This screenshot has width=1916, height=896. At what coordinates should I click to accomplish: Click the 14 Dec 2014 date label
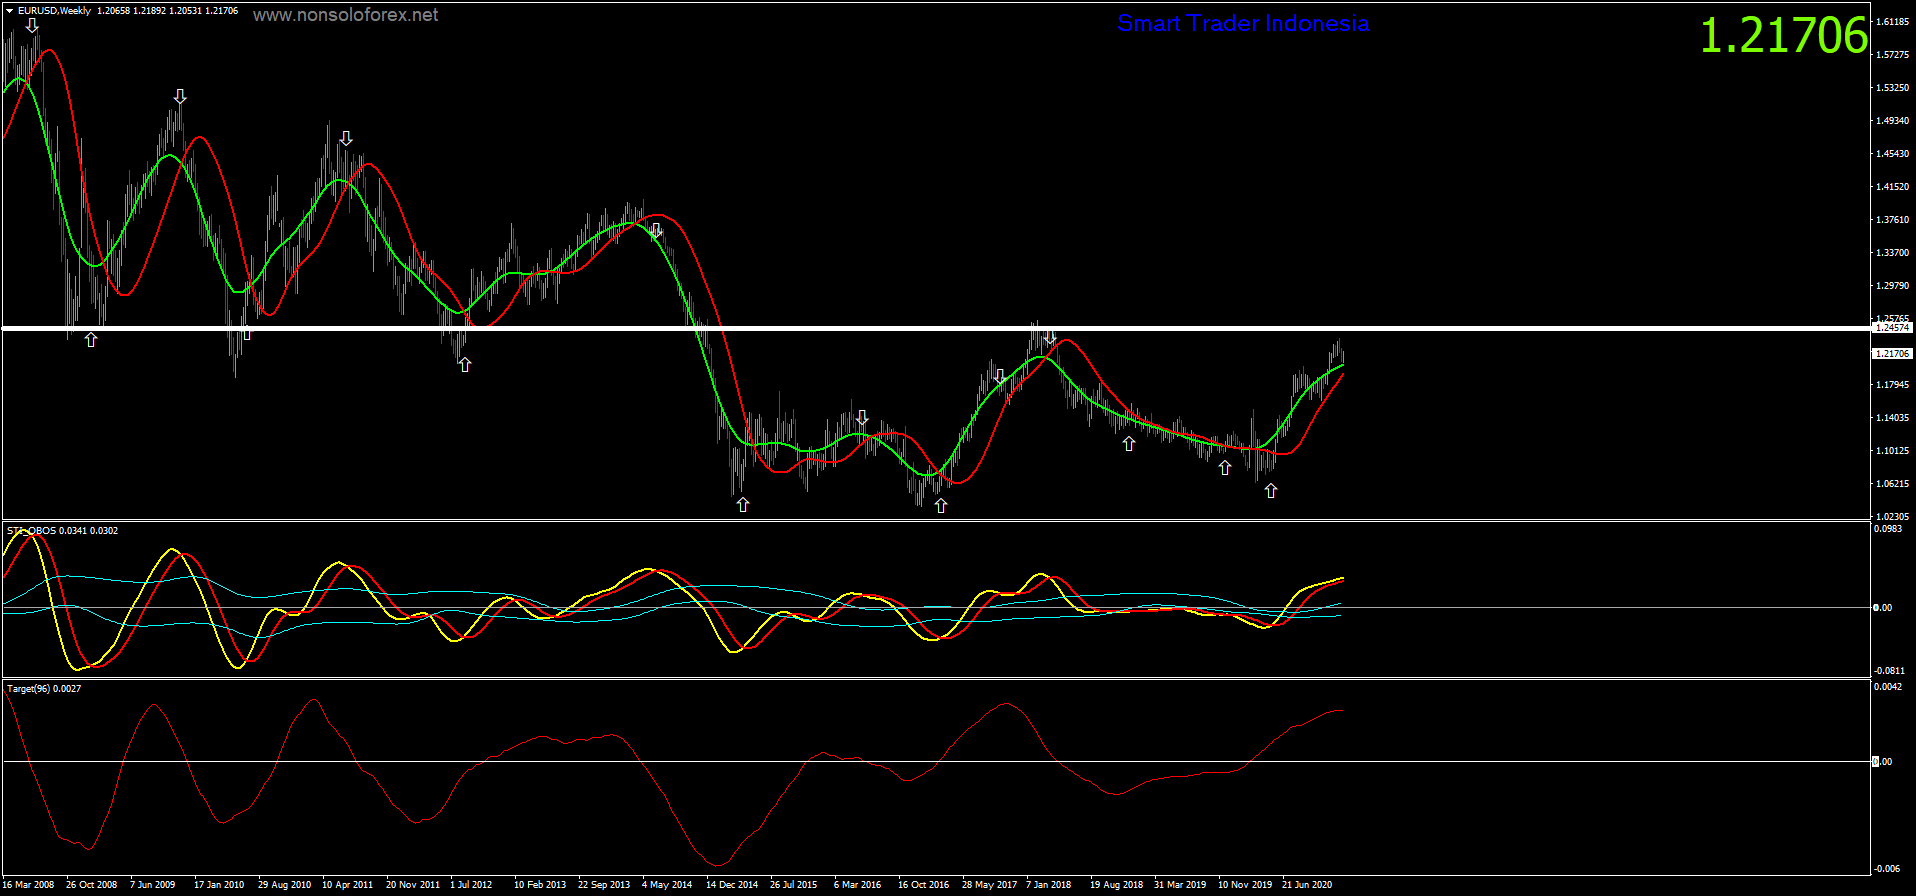732,884
